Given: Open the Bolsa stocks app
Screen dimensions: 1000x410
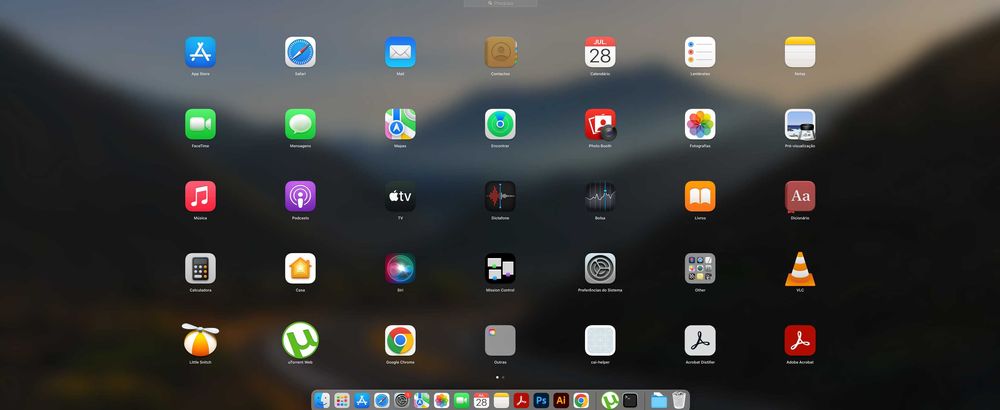Looking at the screenshot, I should point(600,196).
